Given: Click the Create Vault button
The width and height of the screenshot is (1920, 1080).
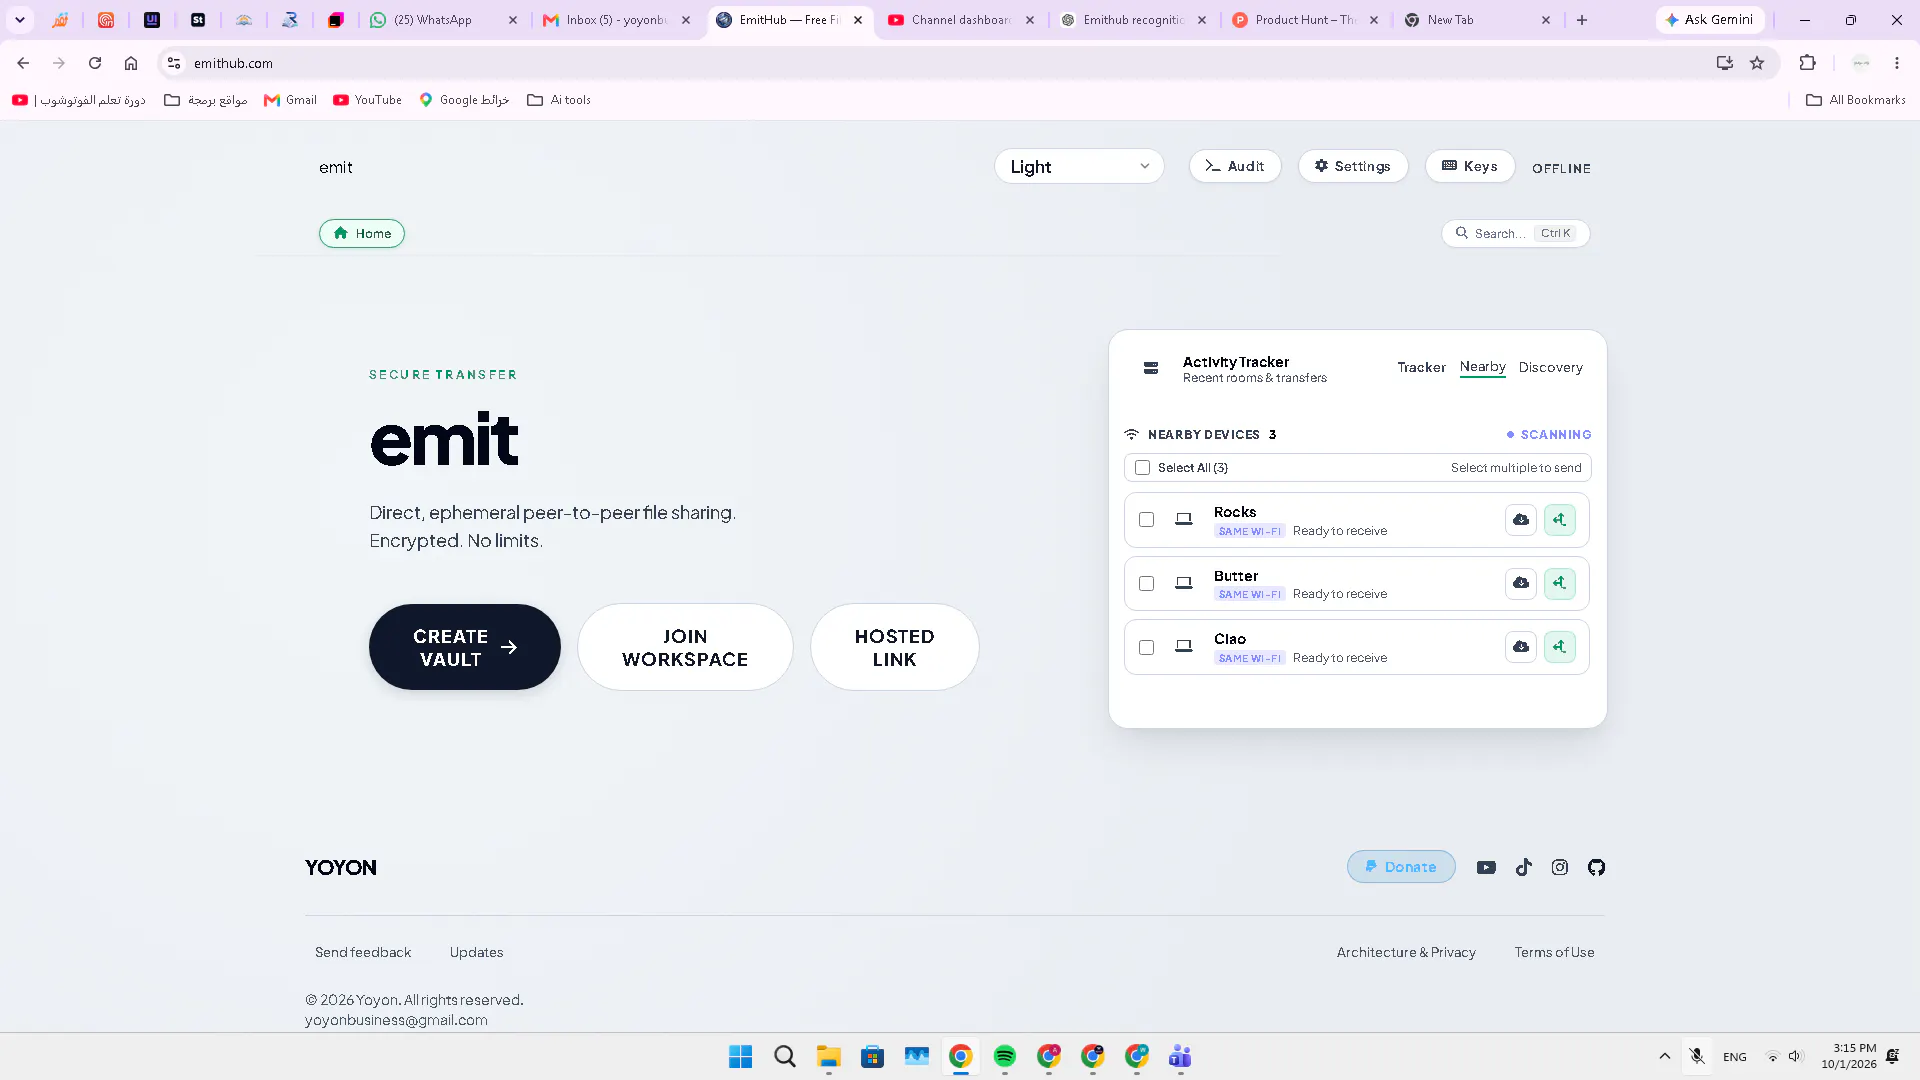Looking at the screenshot, I should point(464,647).
